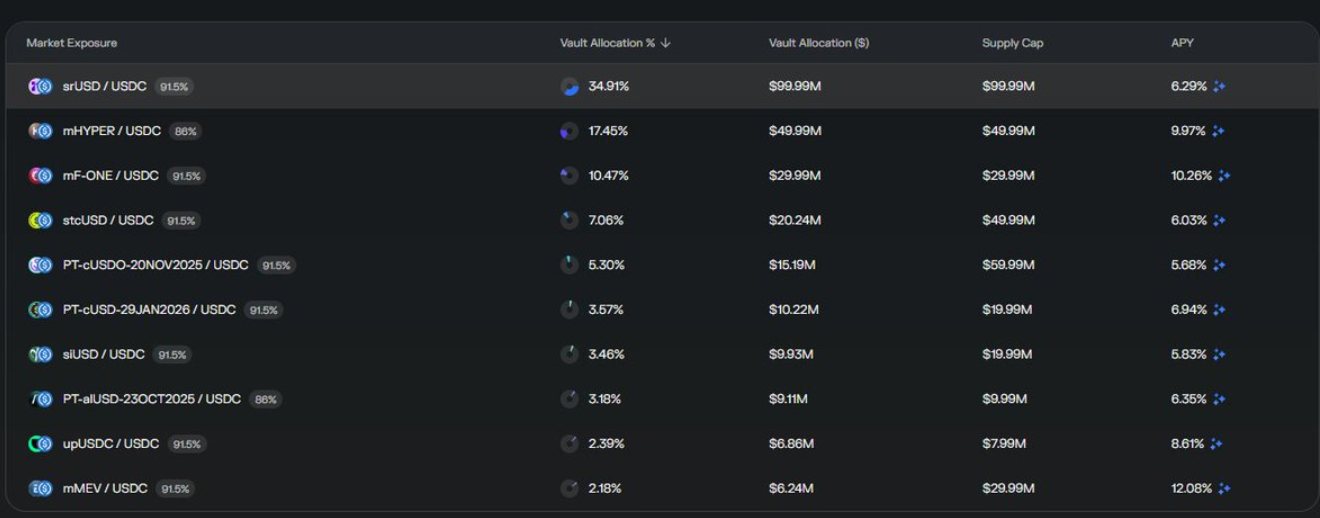The width and height of the screenshot is (1320, 518).
Task: Click sparkle icon beside 12.08% APY
Action: tap(1224, 489)
